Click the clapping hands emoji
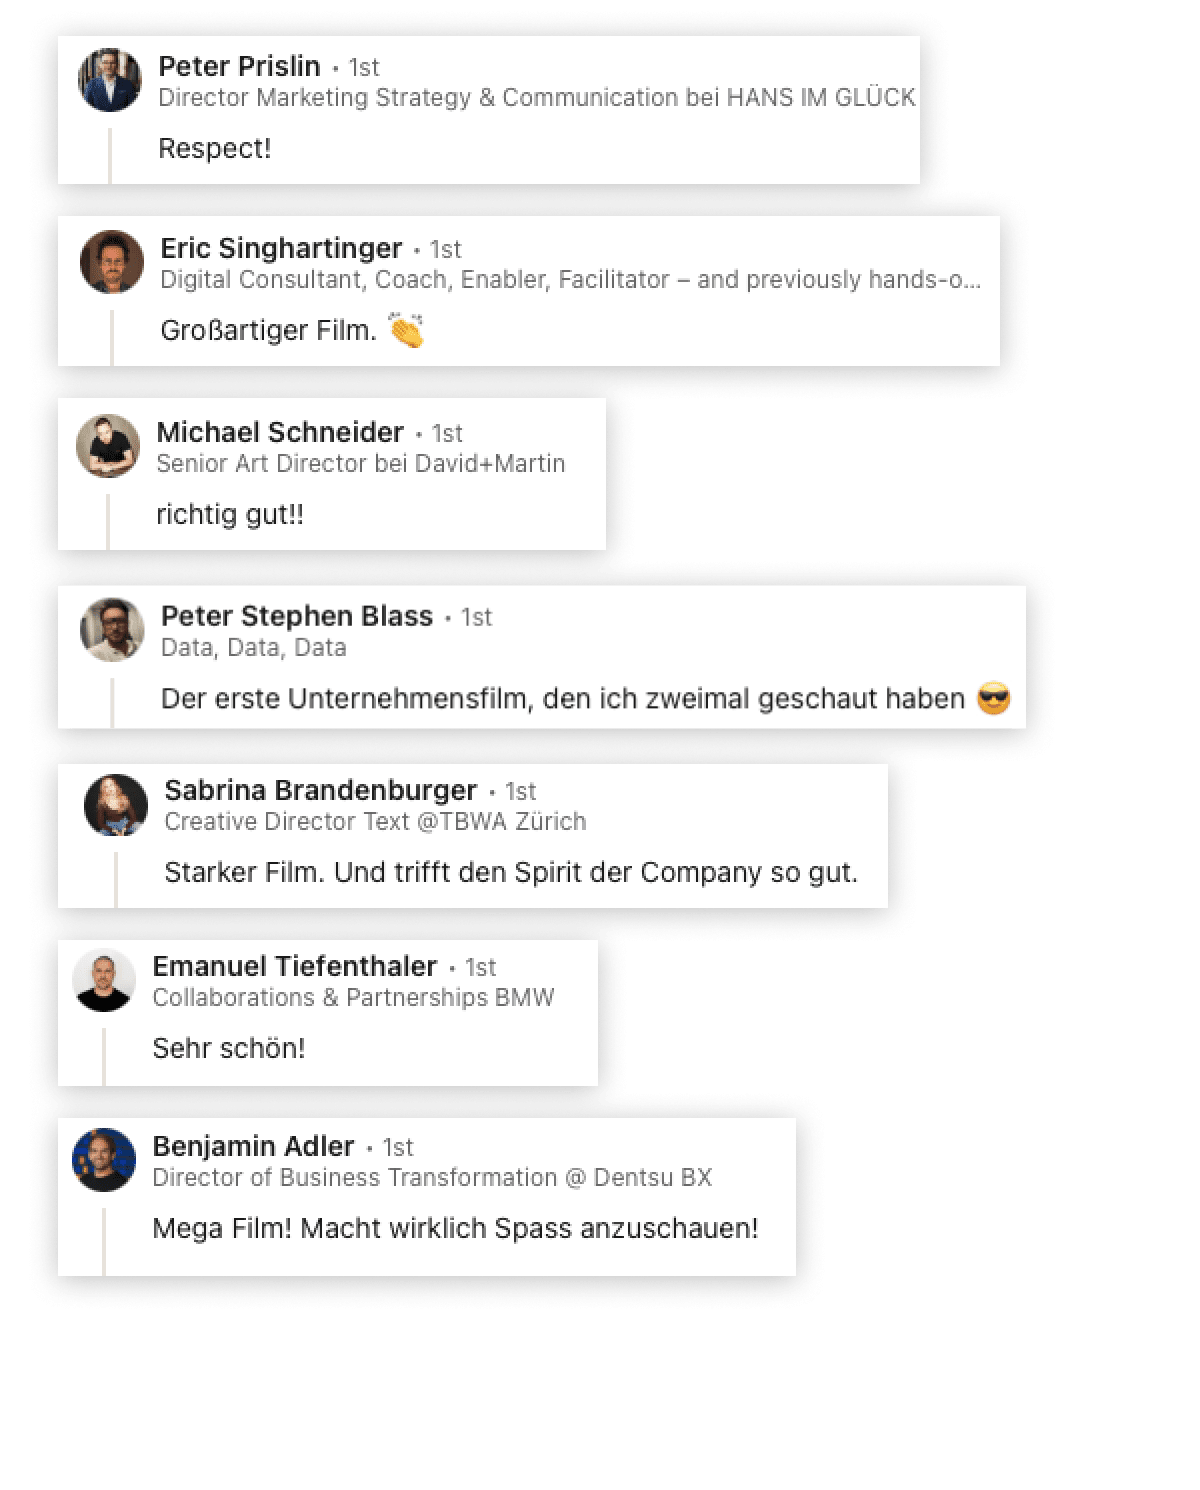This screenshot has height=1490, width=1200. pyautogui.click(x=407, y=329)
